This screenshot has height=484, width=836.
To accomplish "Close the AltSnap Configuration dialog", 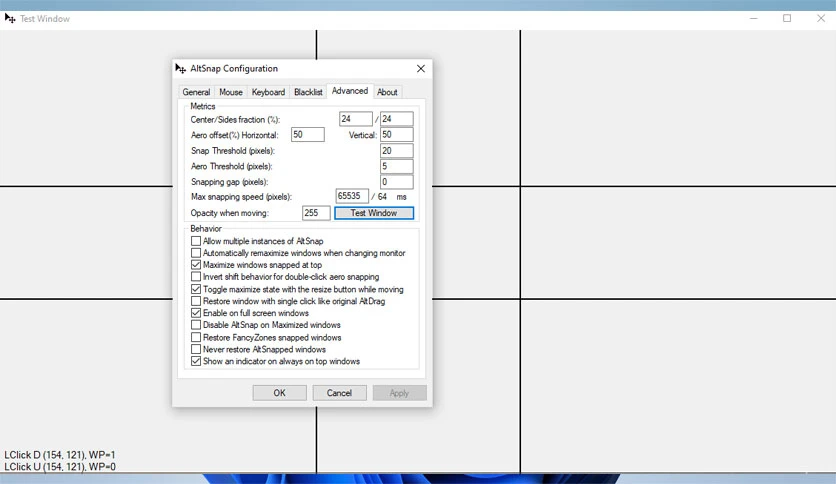I will pyautogui.click(x=421, y=68).
